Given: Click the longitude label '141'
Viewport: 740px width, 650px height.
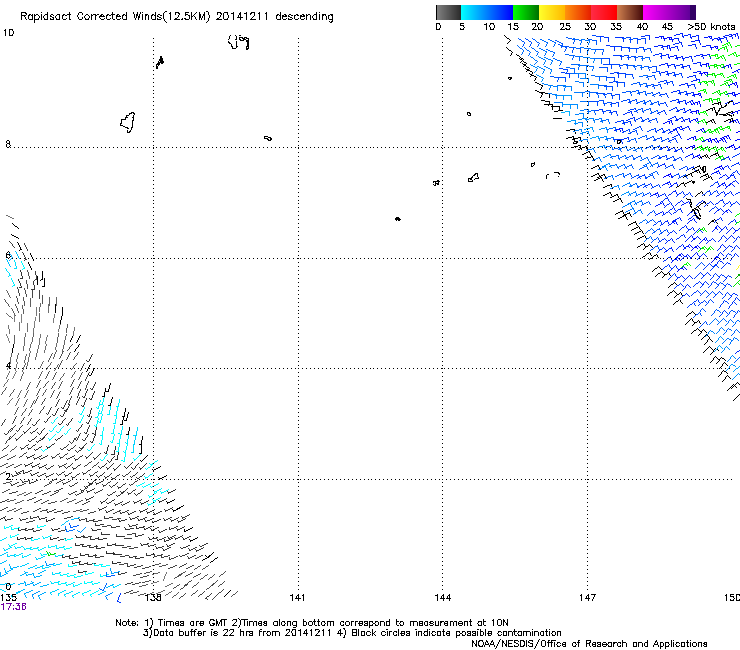Looking at the screenshot, I should pos(297,598).
